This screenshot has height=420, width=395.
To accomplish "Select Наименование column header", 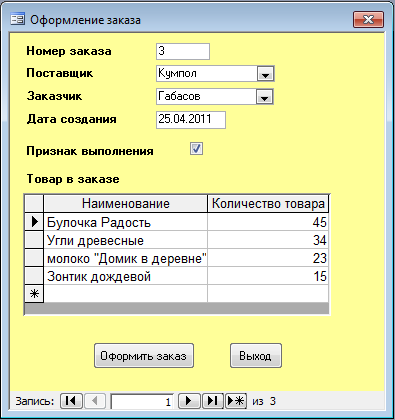I will [x=125, y=203].
